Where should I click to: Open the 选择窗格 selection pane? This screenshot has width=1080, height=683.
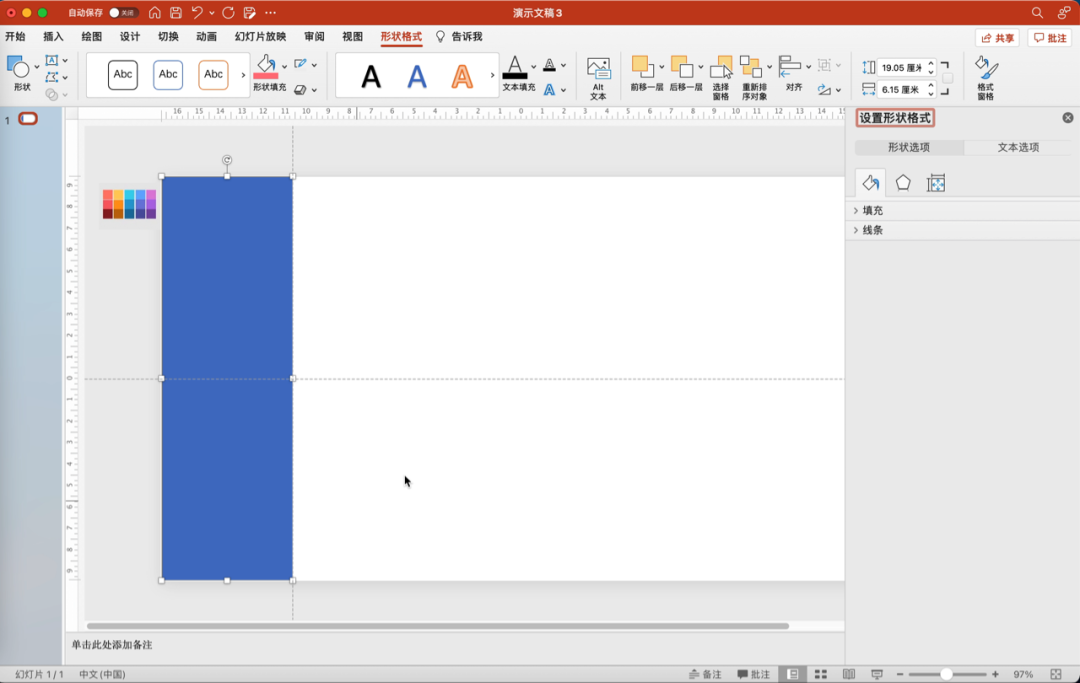pos(720,78)
